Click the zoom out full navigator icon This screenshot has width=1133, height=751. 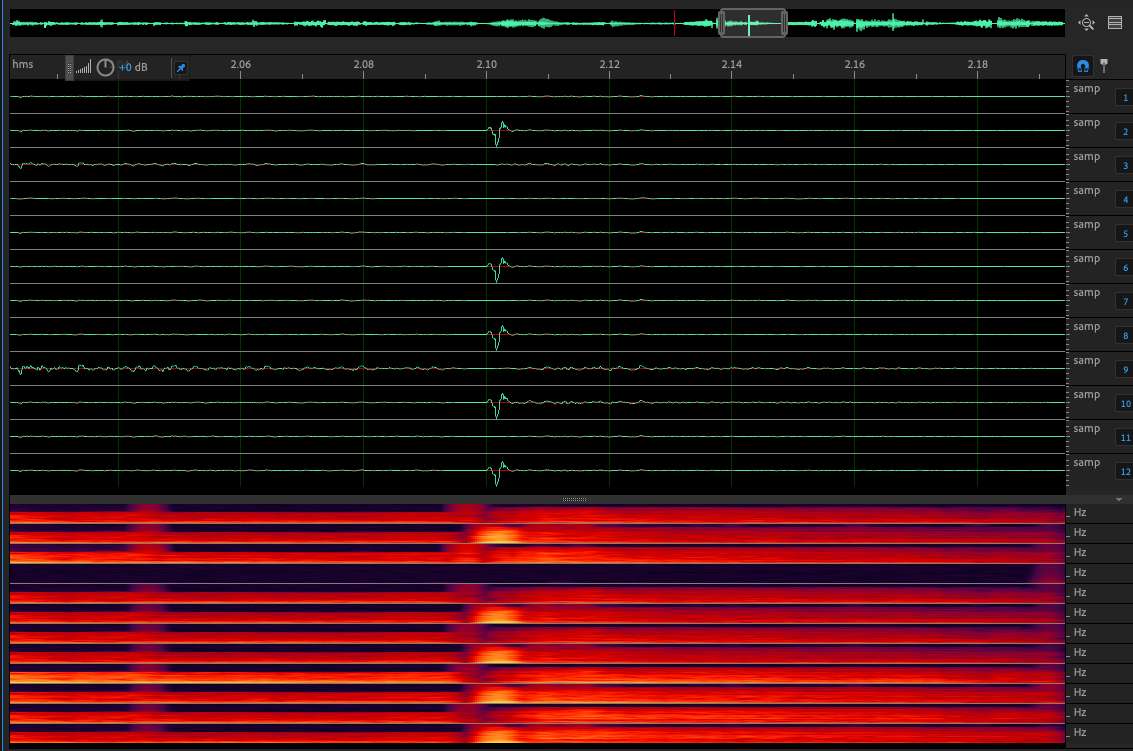point(1087,22)
